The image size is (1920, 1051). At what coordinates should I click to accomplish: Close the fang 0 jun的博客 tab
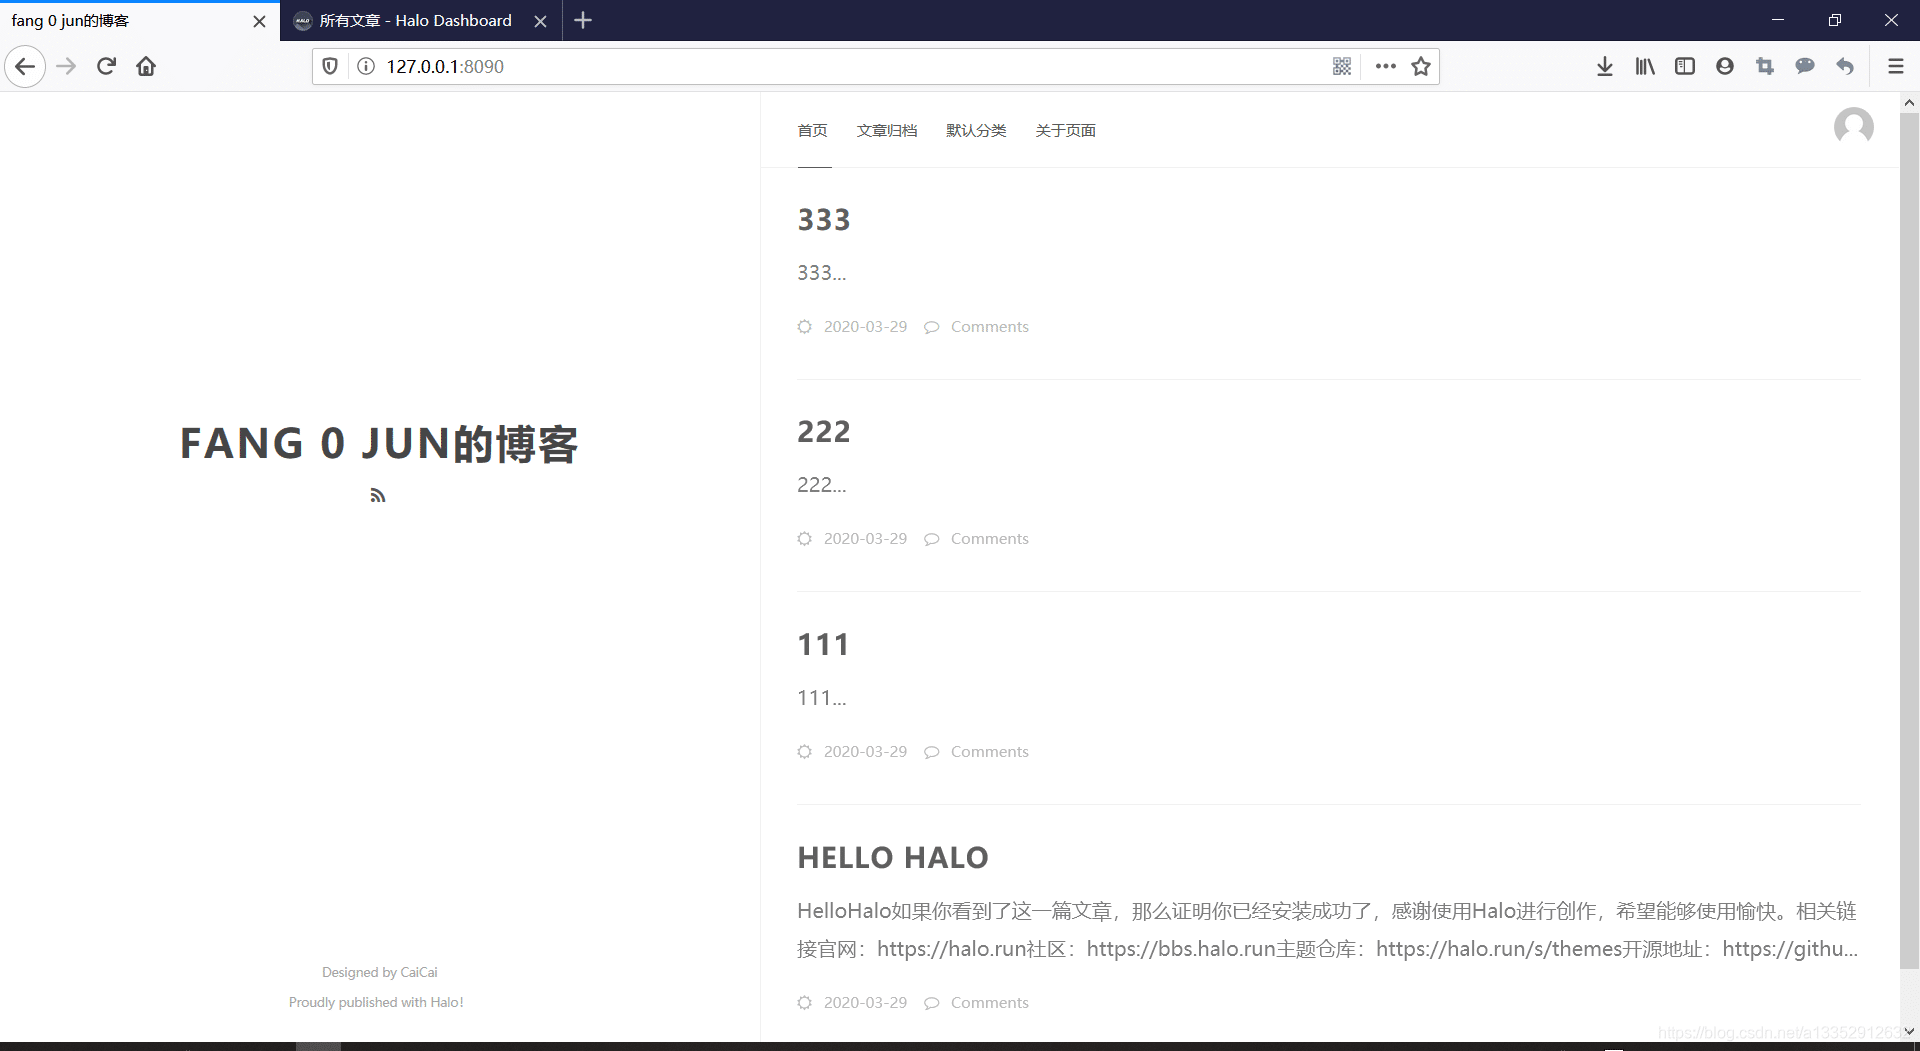(259, 21)
